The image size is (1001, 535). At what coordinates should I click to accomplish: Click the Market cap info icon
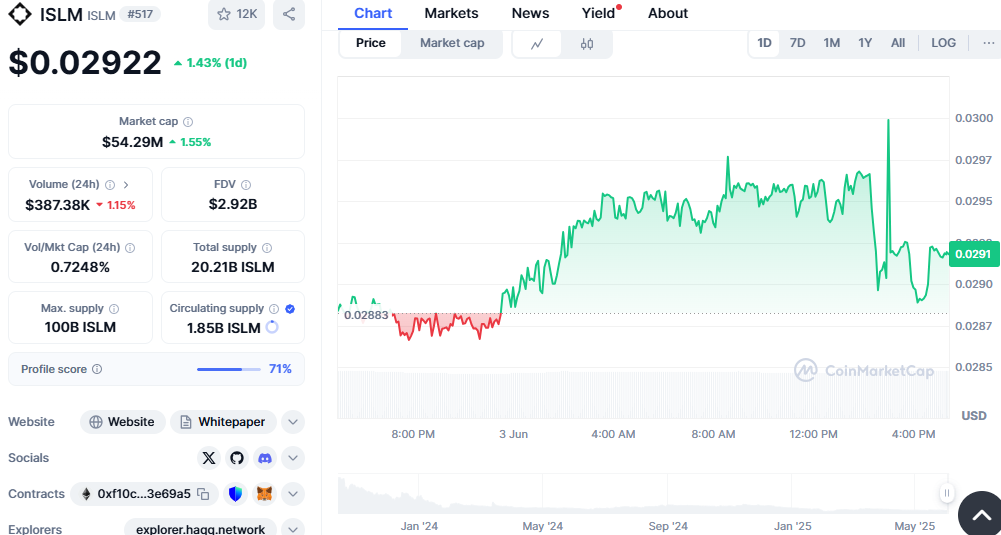tap(188, 121)
